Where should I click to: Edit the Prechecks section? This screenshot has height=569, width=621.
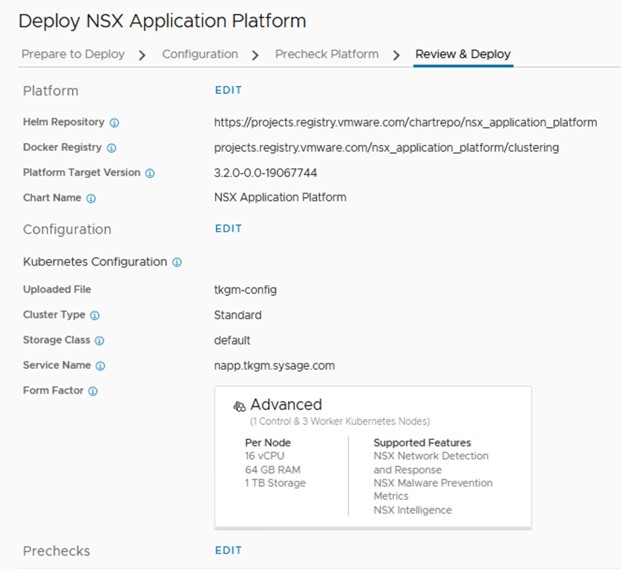(x=228, y=550)
